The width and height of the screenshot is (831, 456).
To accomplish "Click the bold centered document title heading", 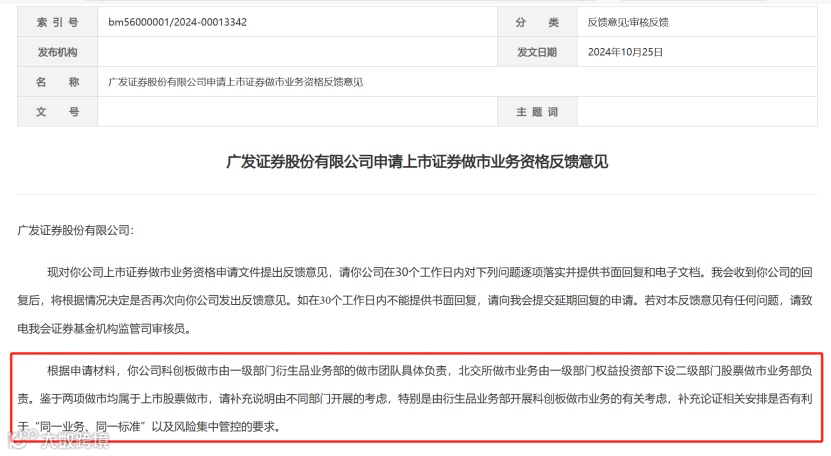I will (417, 161).
